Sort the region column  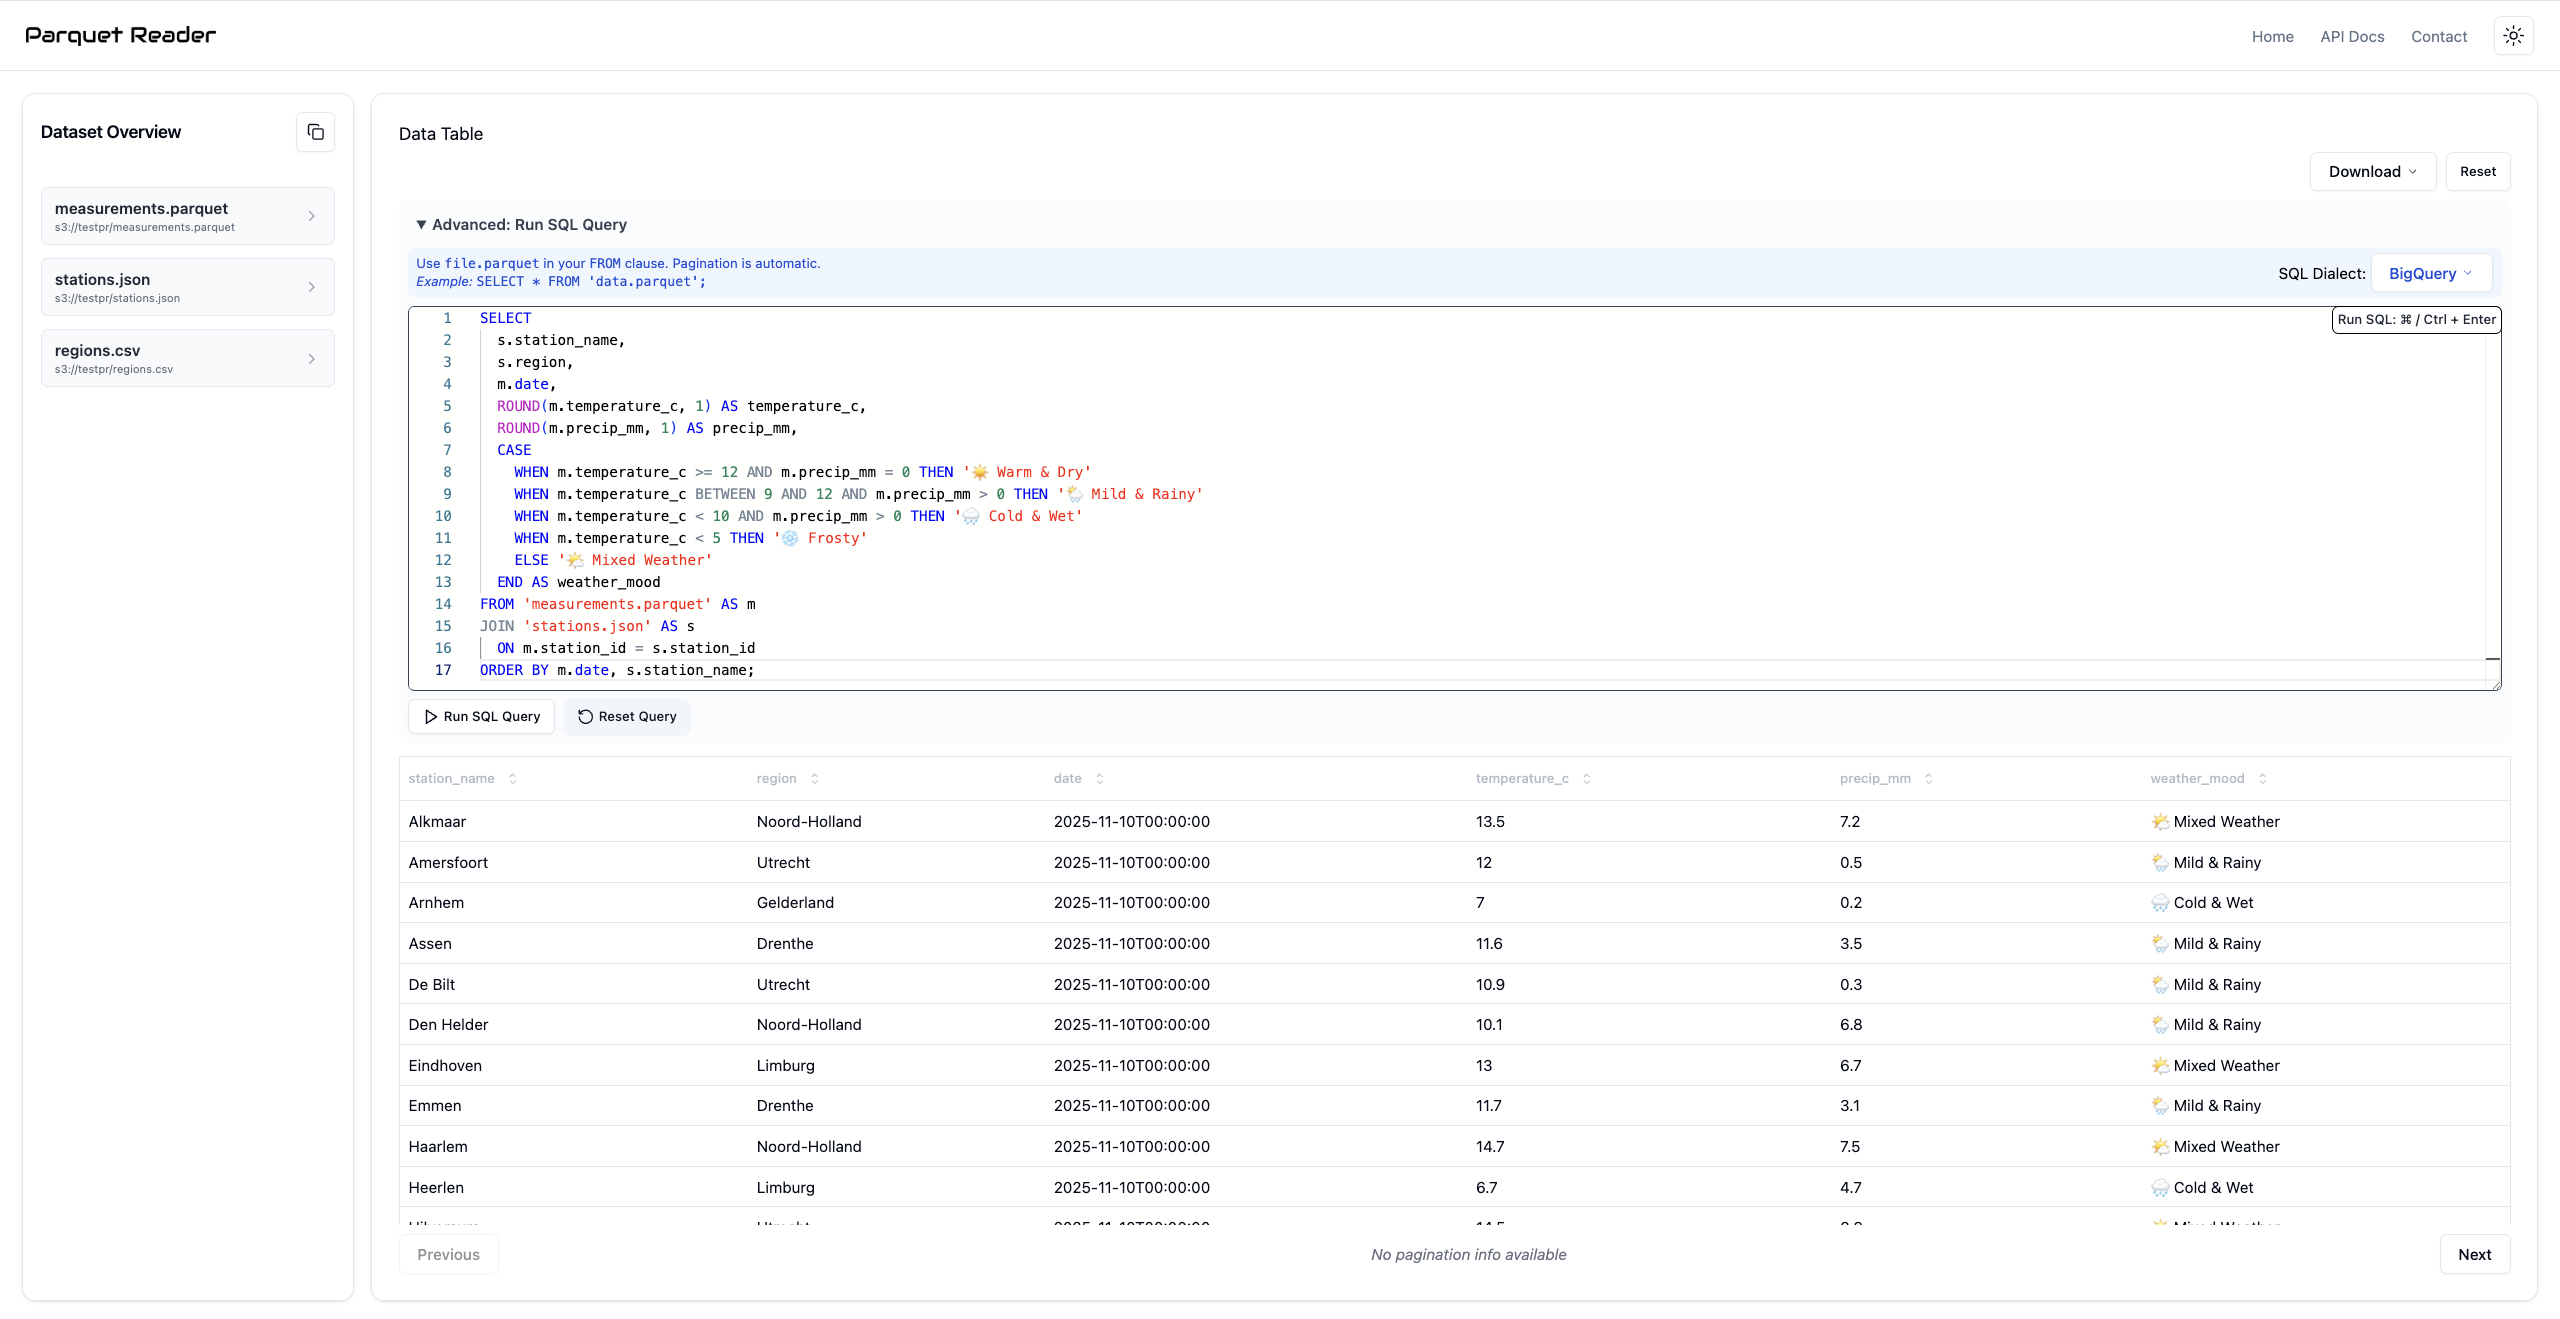813,778
